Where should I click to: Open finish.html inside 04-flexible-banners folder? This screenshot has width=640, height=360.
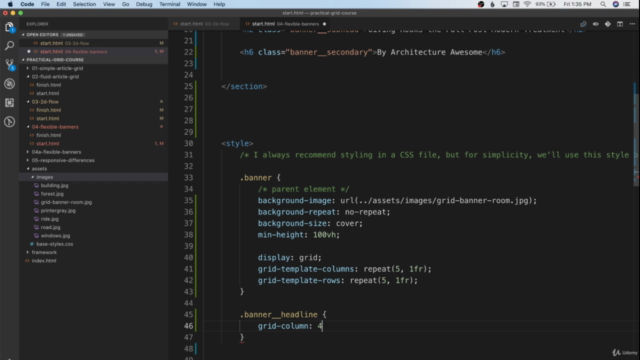[x=94, y=135]
